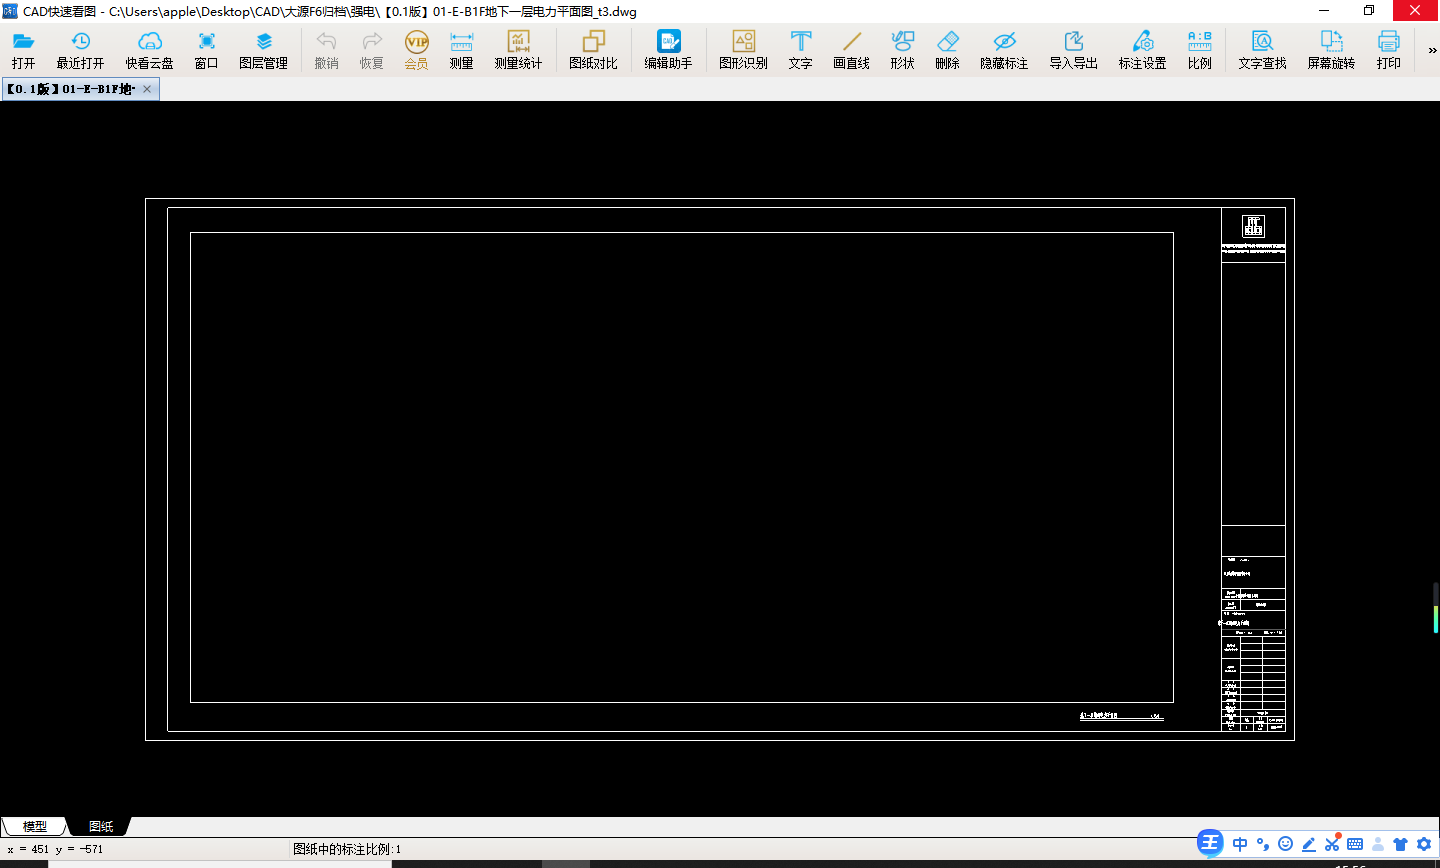The width and height of the screenshot is (1440, 868).
Task: Switch to the Layout (图纸) tab
Action: tap(101, 826)
